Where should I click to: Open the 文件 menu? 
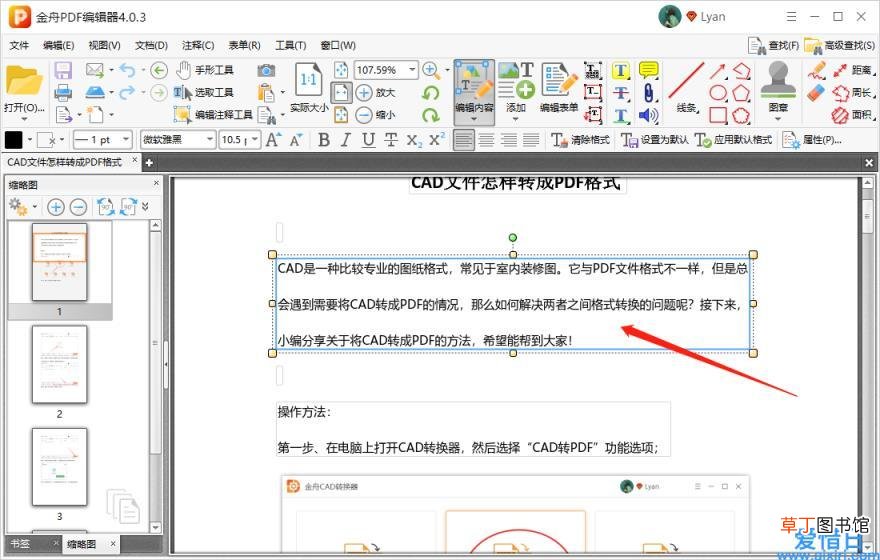(x=19, y=45)
